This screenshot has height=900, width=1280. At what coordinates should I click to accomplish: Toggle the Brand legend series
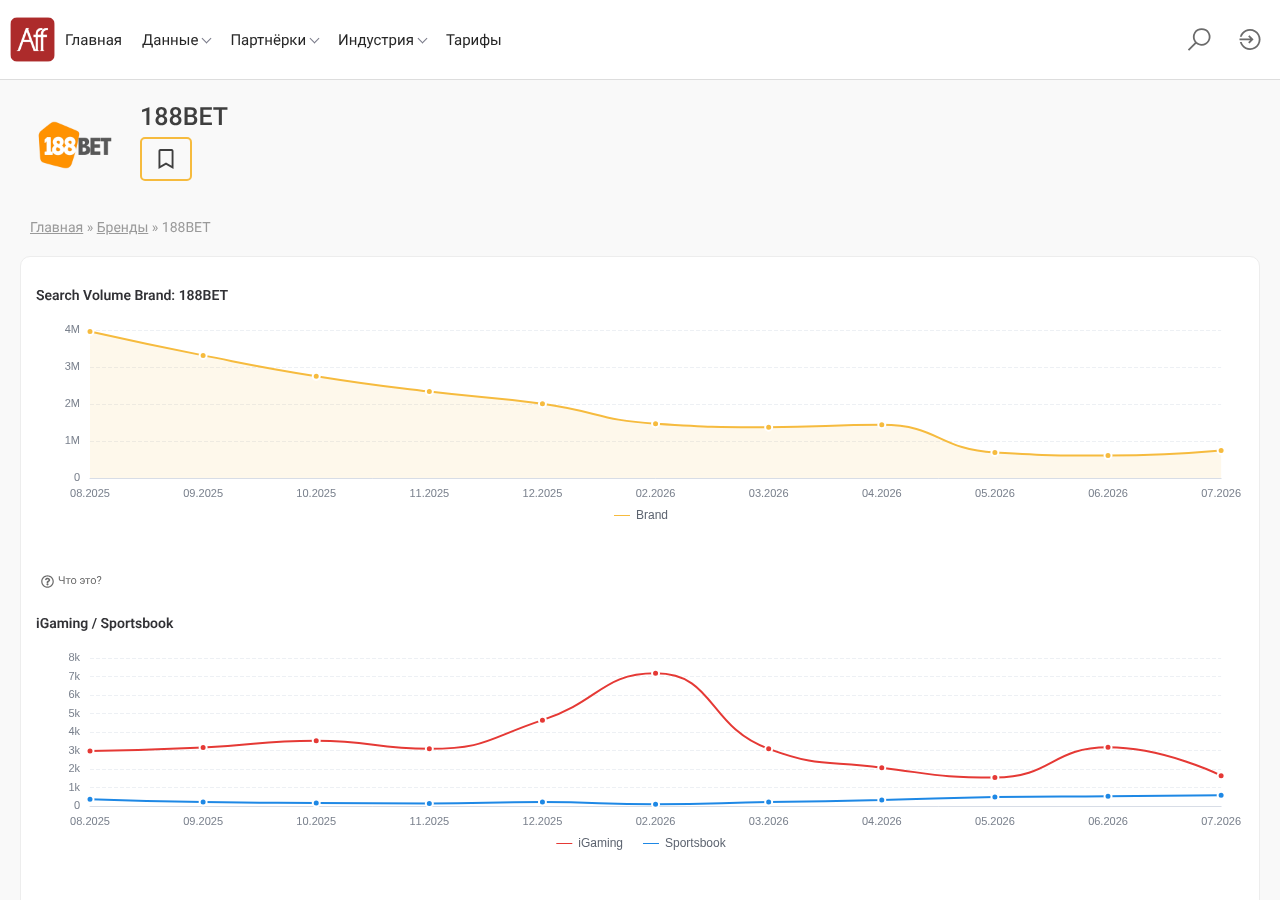click(x=641, y=515)
